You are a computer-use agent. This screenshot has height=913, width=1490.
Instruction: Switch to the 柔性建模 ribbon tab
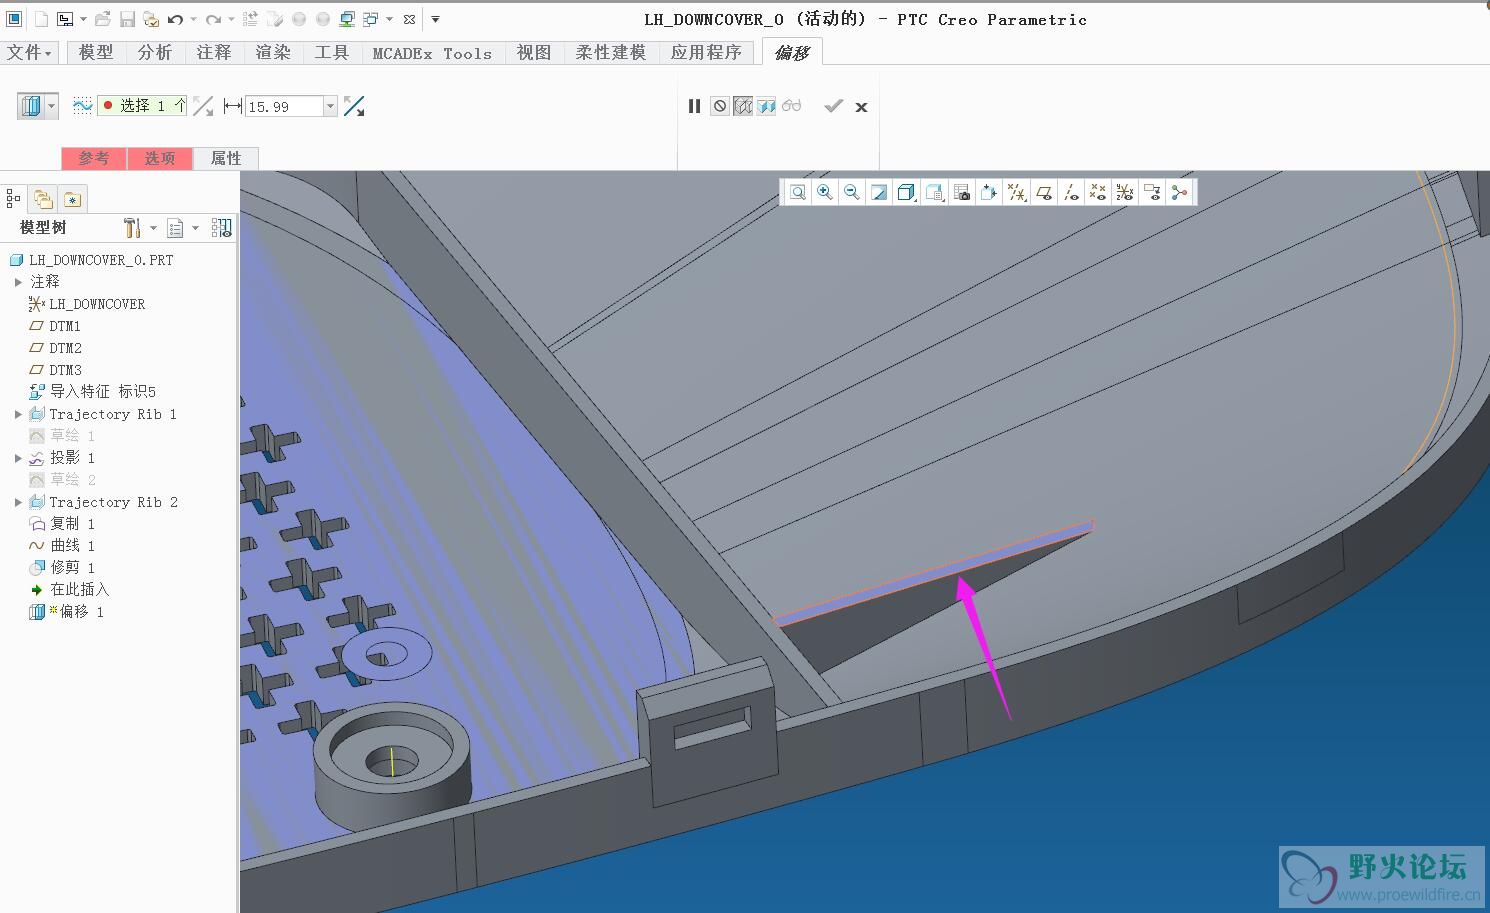[611, 52]
